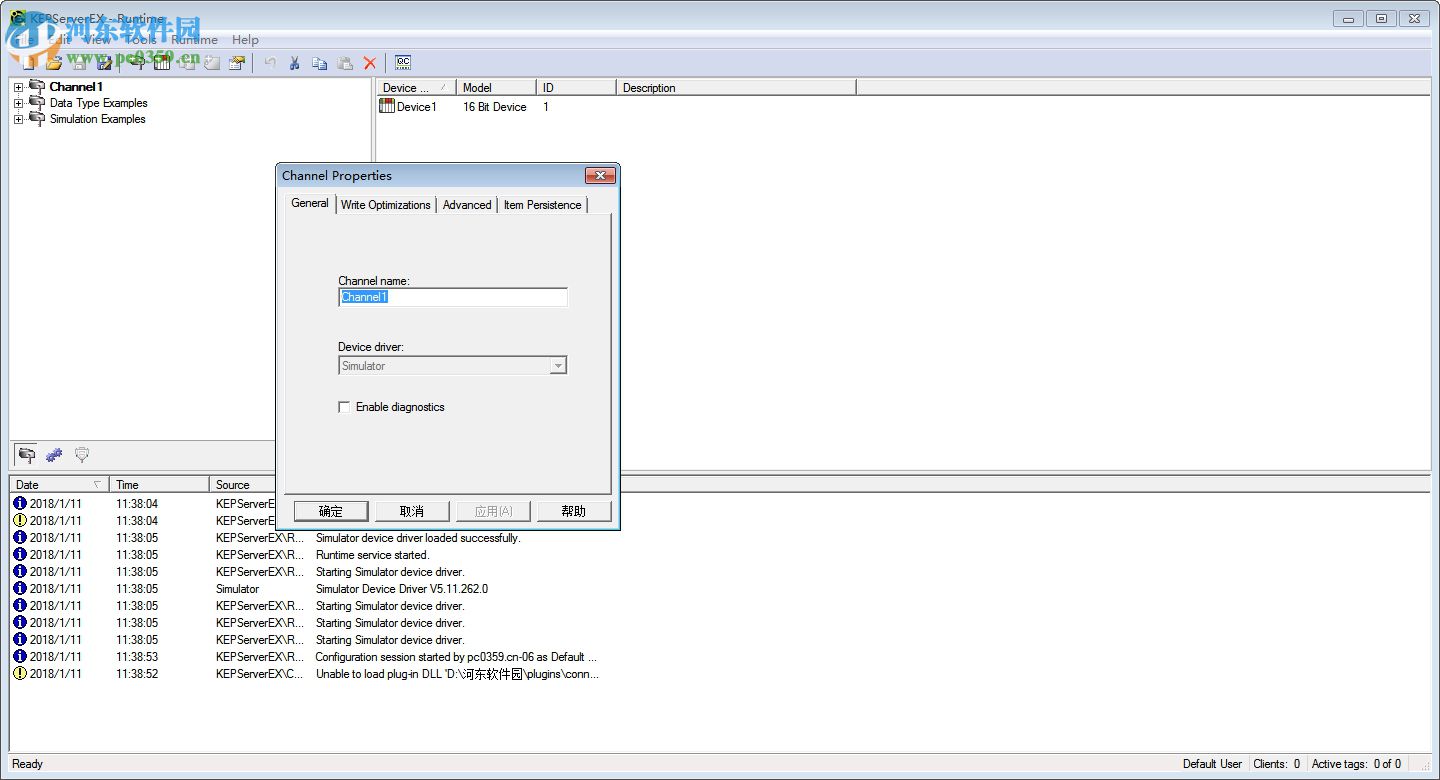Click the Time column header in log
Viewport: 1440px width, 780px height.
[x=159, y=484]
